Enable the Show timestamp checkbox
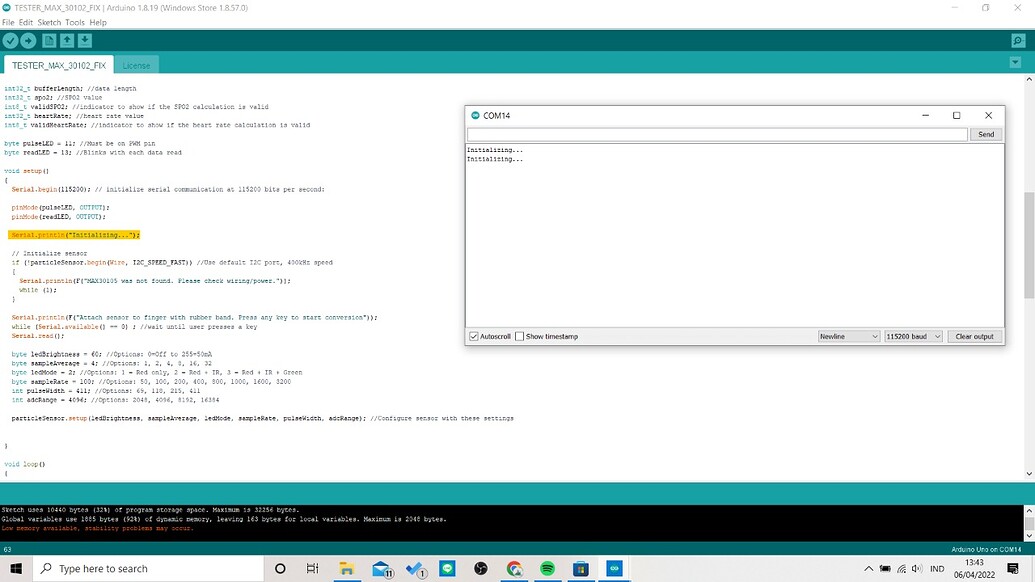Screen dimensions: 1035x582 (518, 336)
